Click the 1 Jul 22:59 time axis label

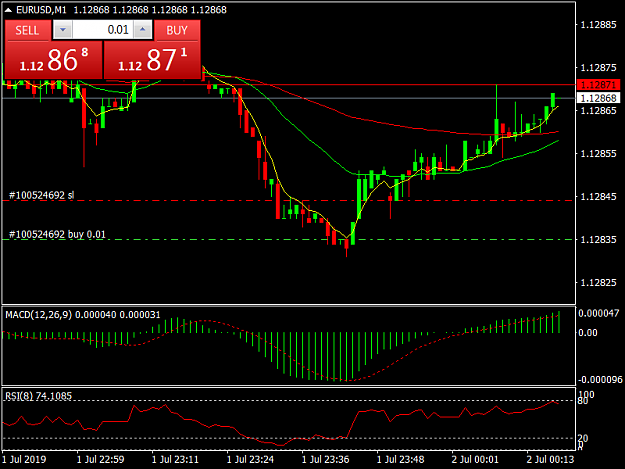tap(100, 459)
